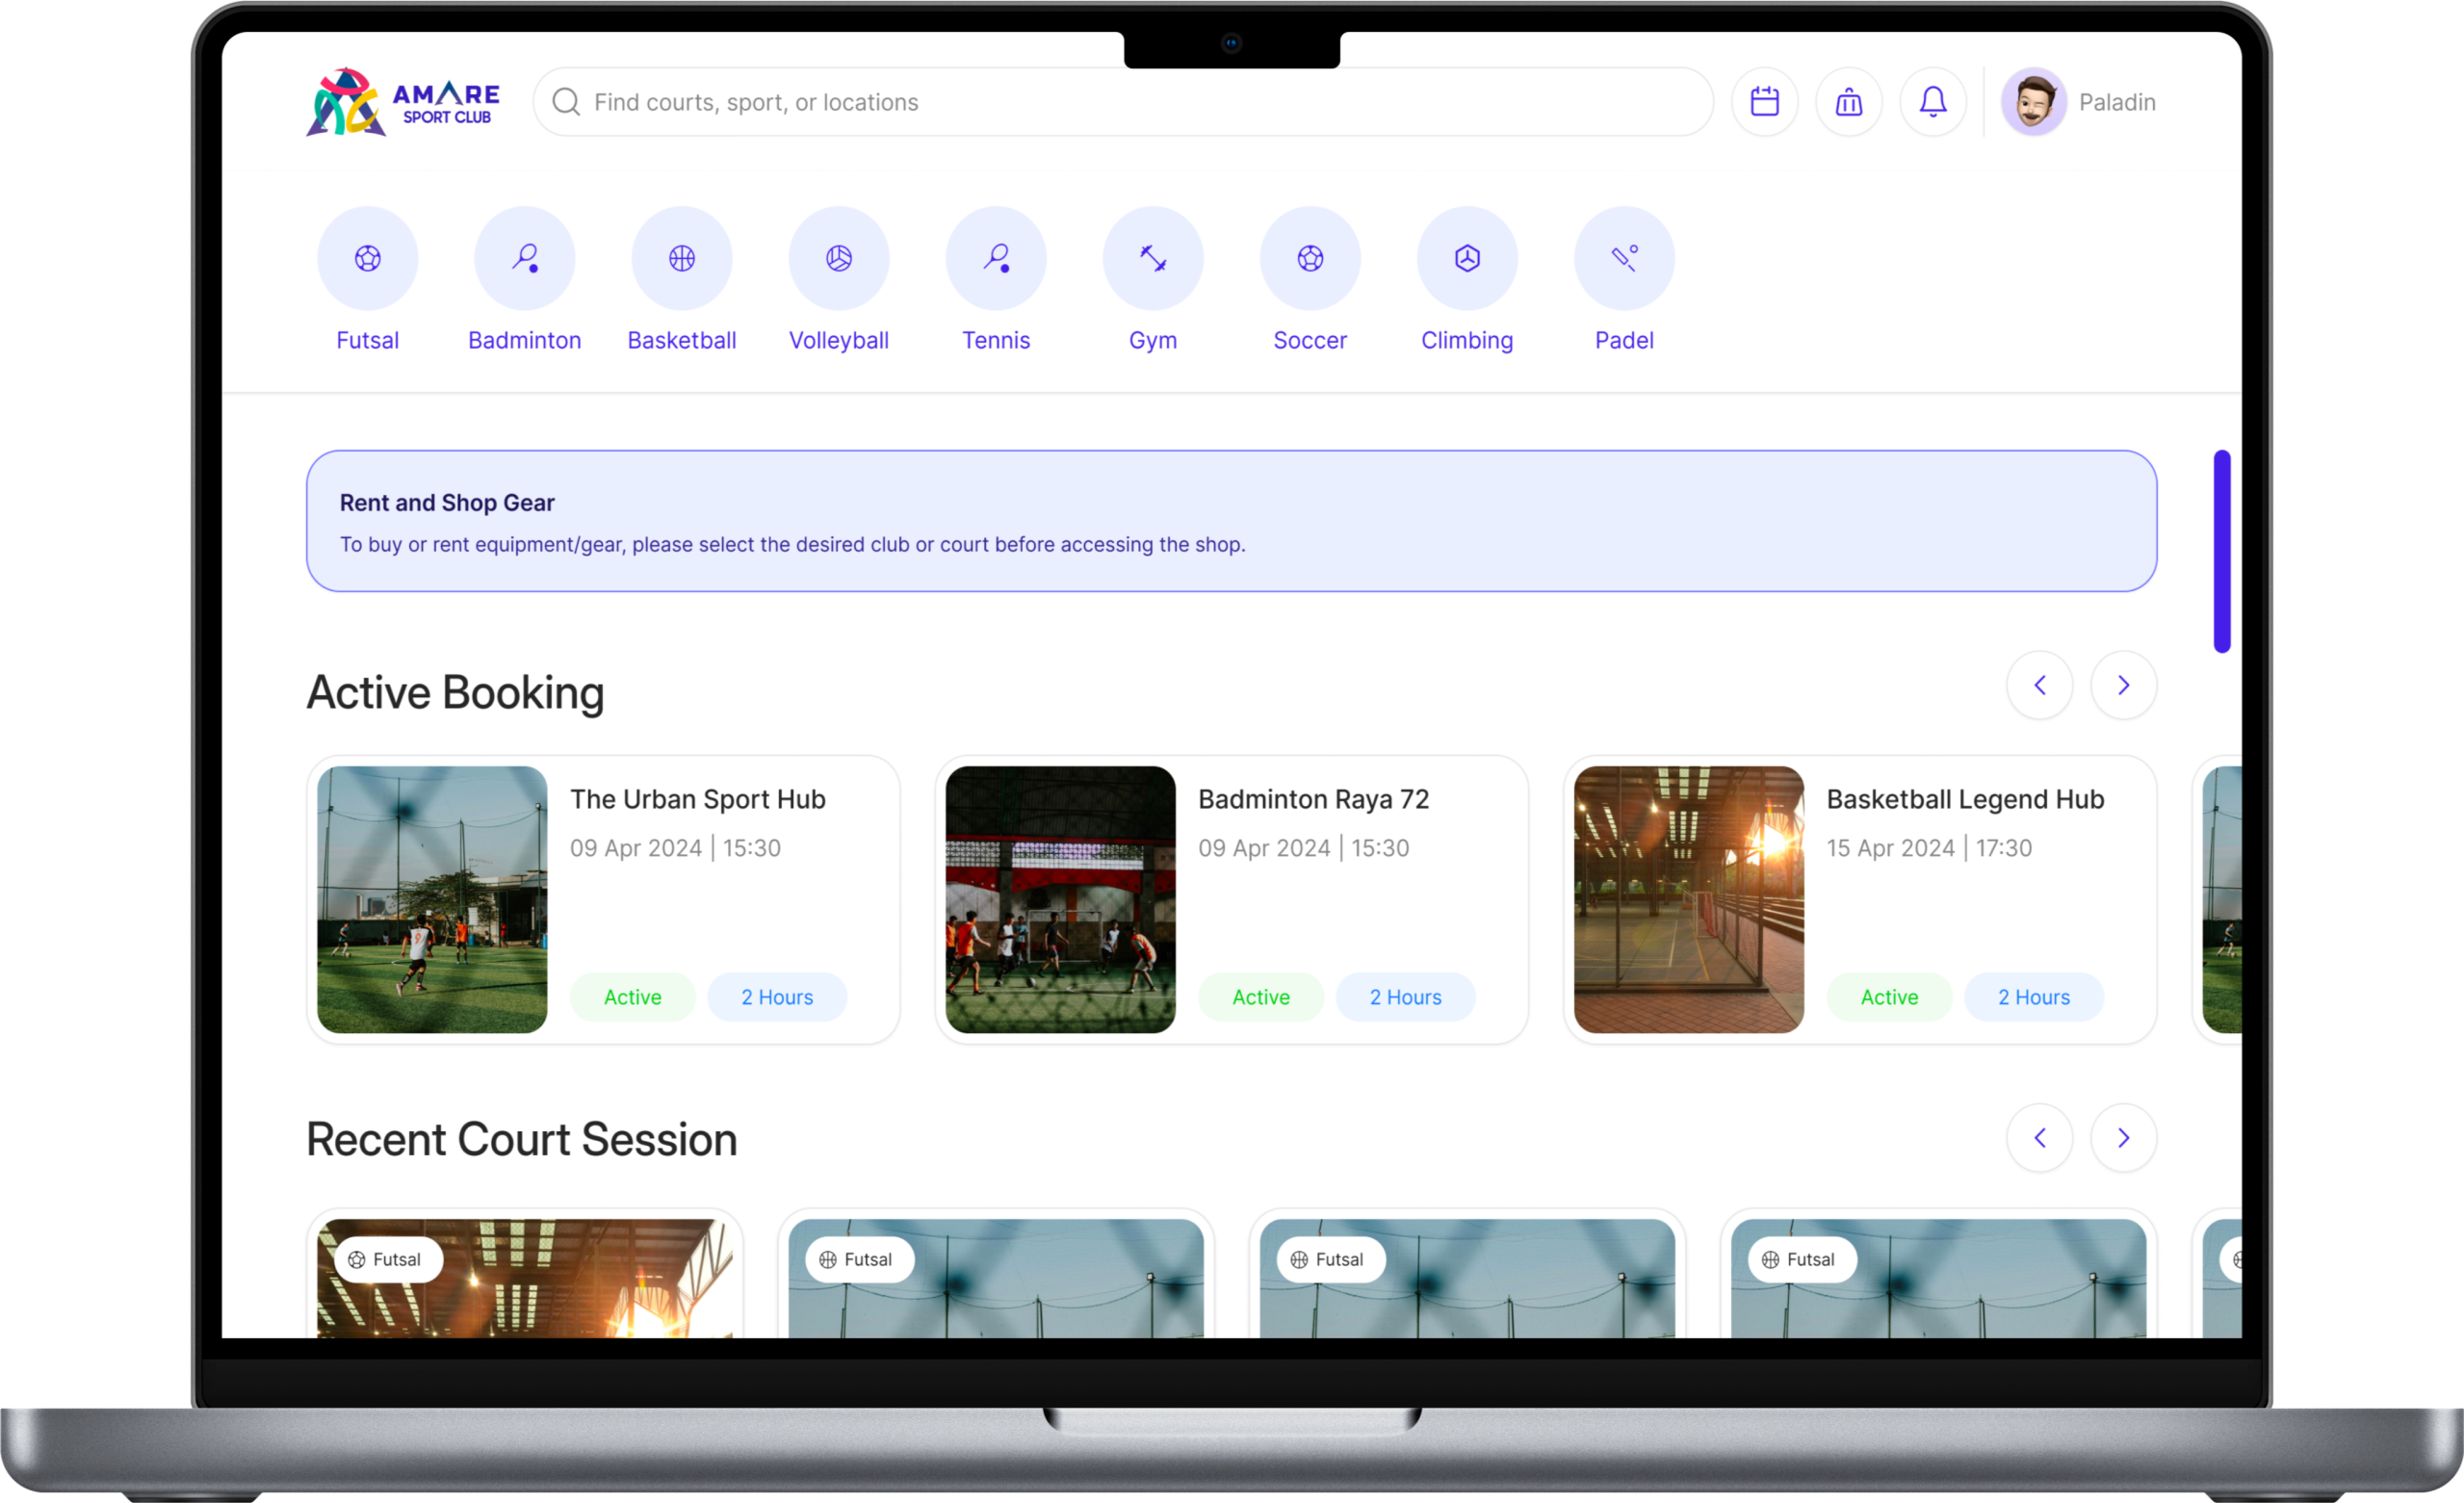
Task: Click the Padel category label
Action: (x=1623, y=340)
